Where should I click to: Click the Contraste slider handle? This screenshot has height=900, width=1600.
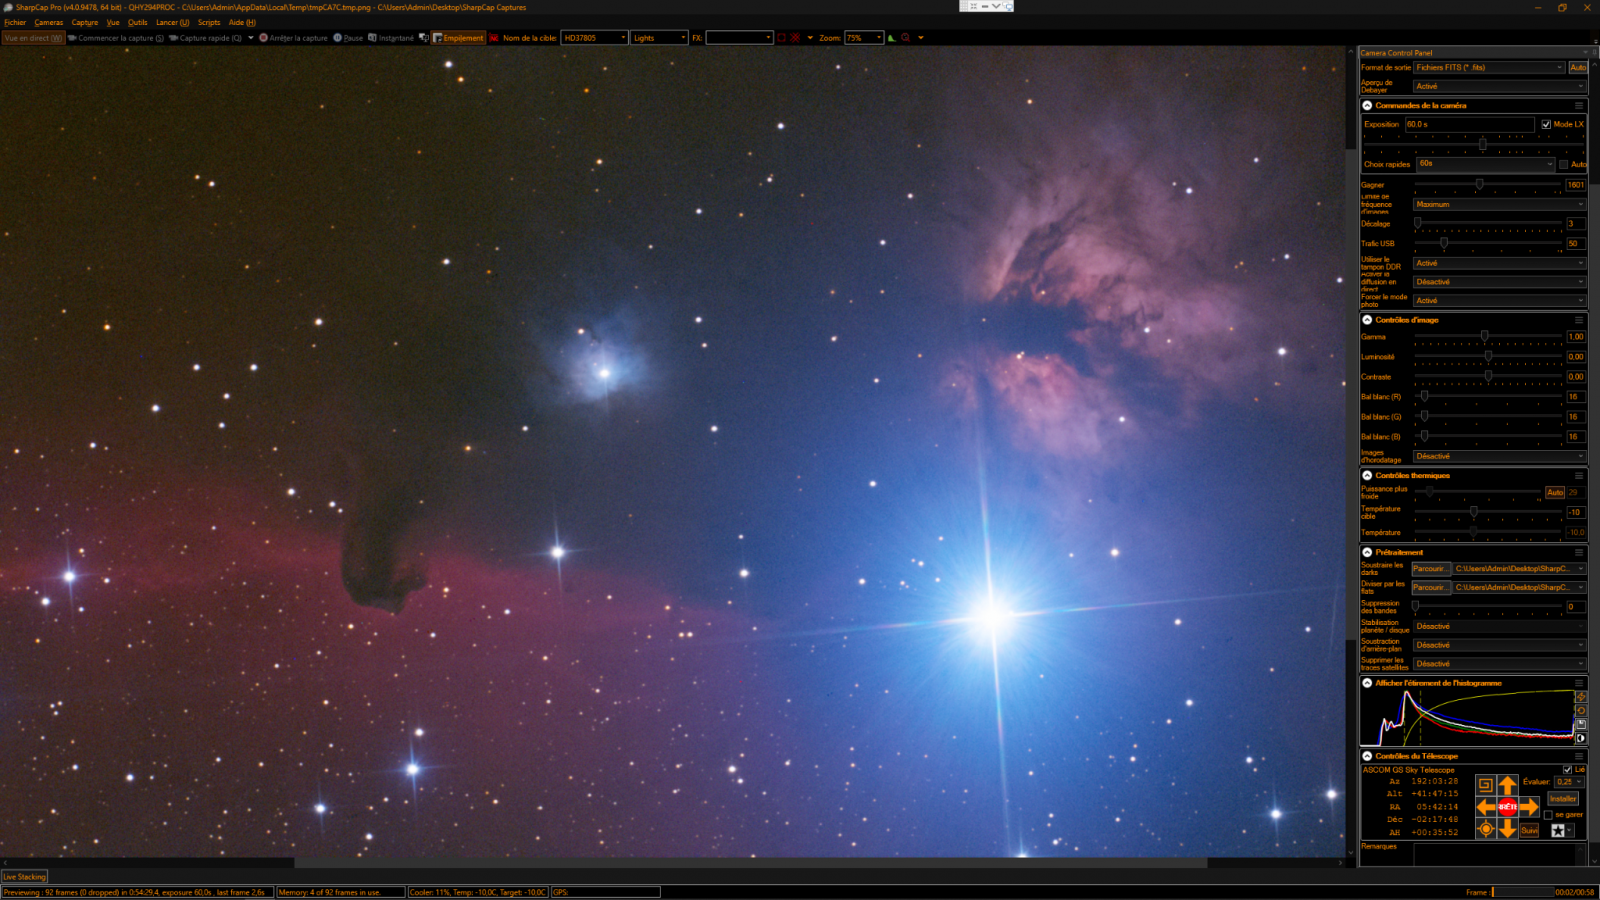click(1488, 376)
